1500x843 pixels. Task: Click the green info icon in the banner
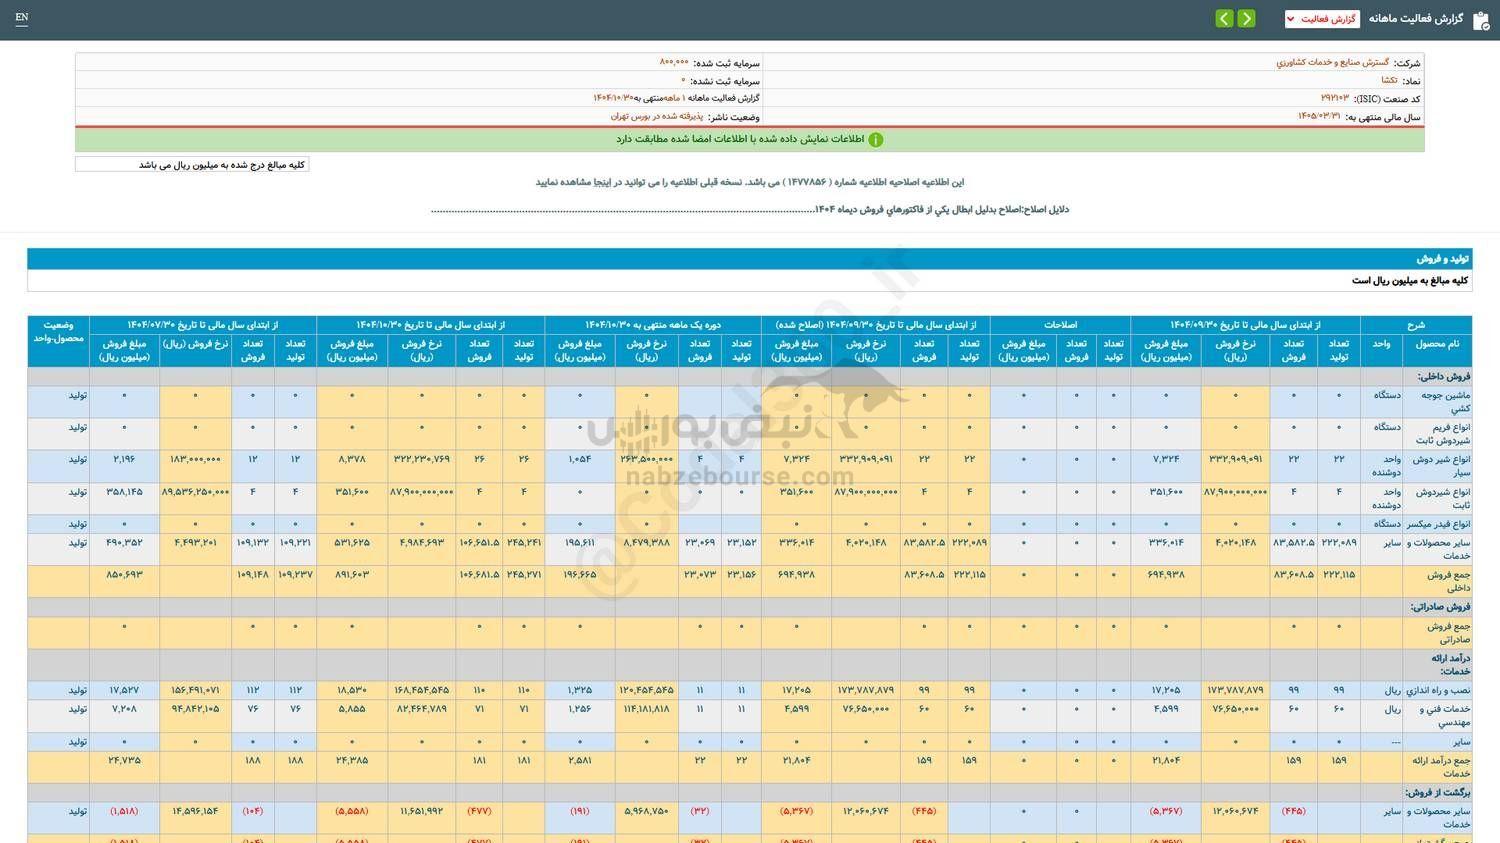pos(875,139)
